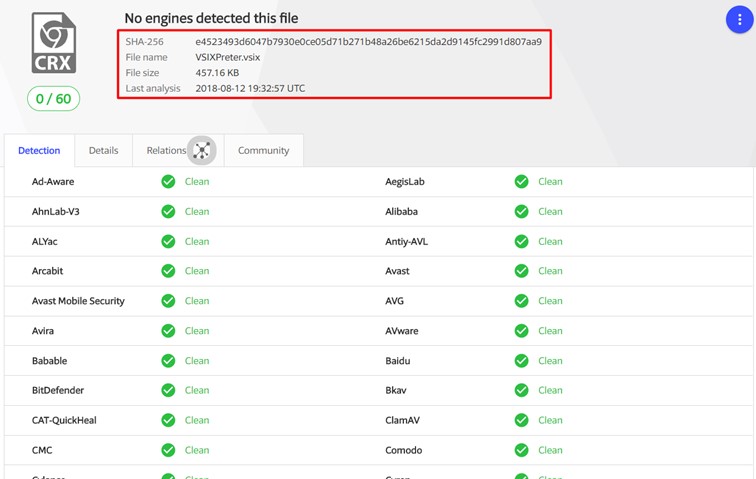This screenshot has width=756, height=479.
Task: Click the CAT-QuickHeal engine name
Action: coord(64,420)
